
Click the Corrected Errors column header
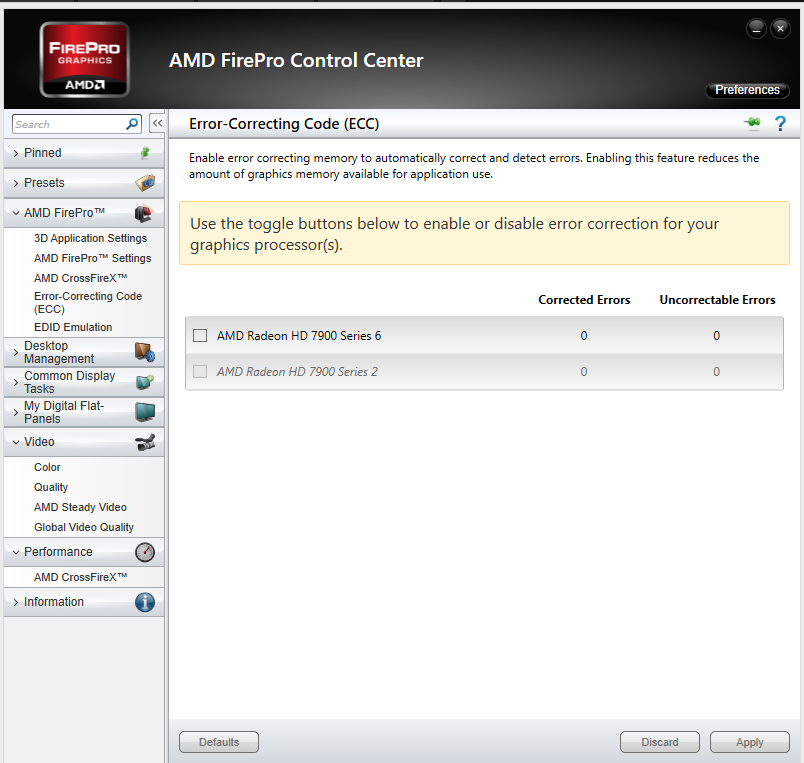pyautogui.click(x=584, y=300)
